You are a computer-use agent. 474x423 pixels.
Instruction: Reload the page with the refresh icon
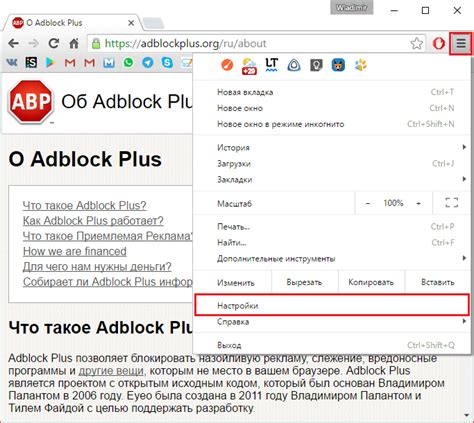click(54, 43)
